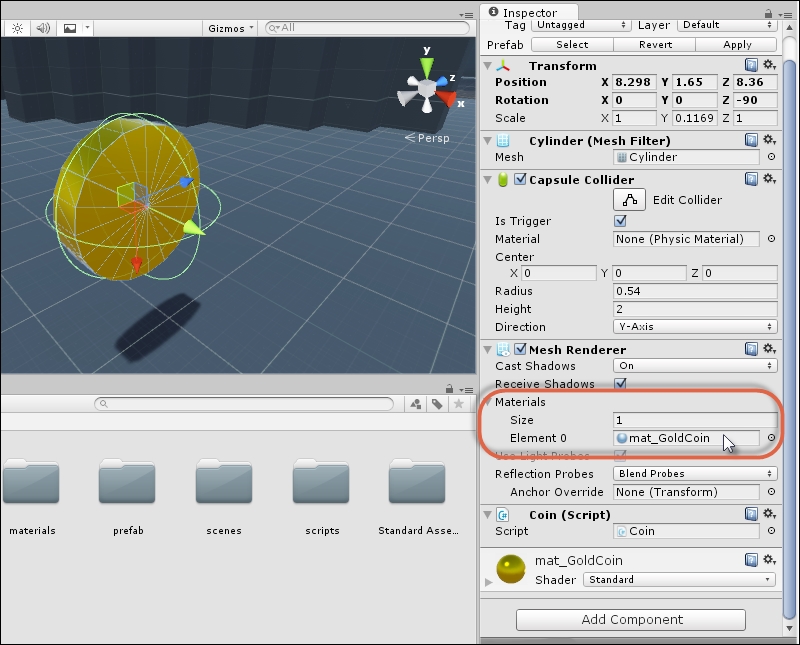Switch to the Inspector tab
This screenshot has height=645, width=800.
(x=528, y=12)
